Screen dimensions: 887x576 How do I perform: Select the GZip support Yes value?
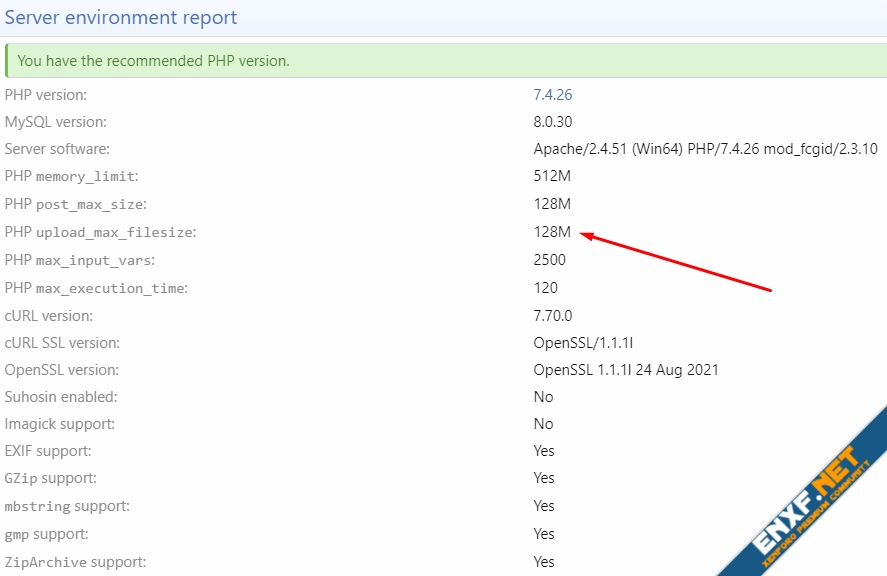coord(544,478)
